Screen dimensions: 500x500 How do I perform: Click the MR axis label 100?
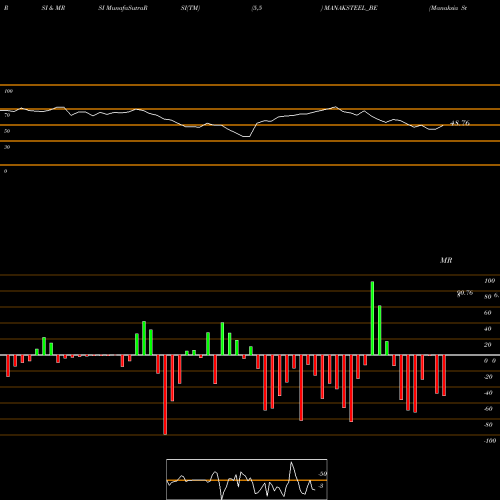(x=489, y=281)
